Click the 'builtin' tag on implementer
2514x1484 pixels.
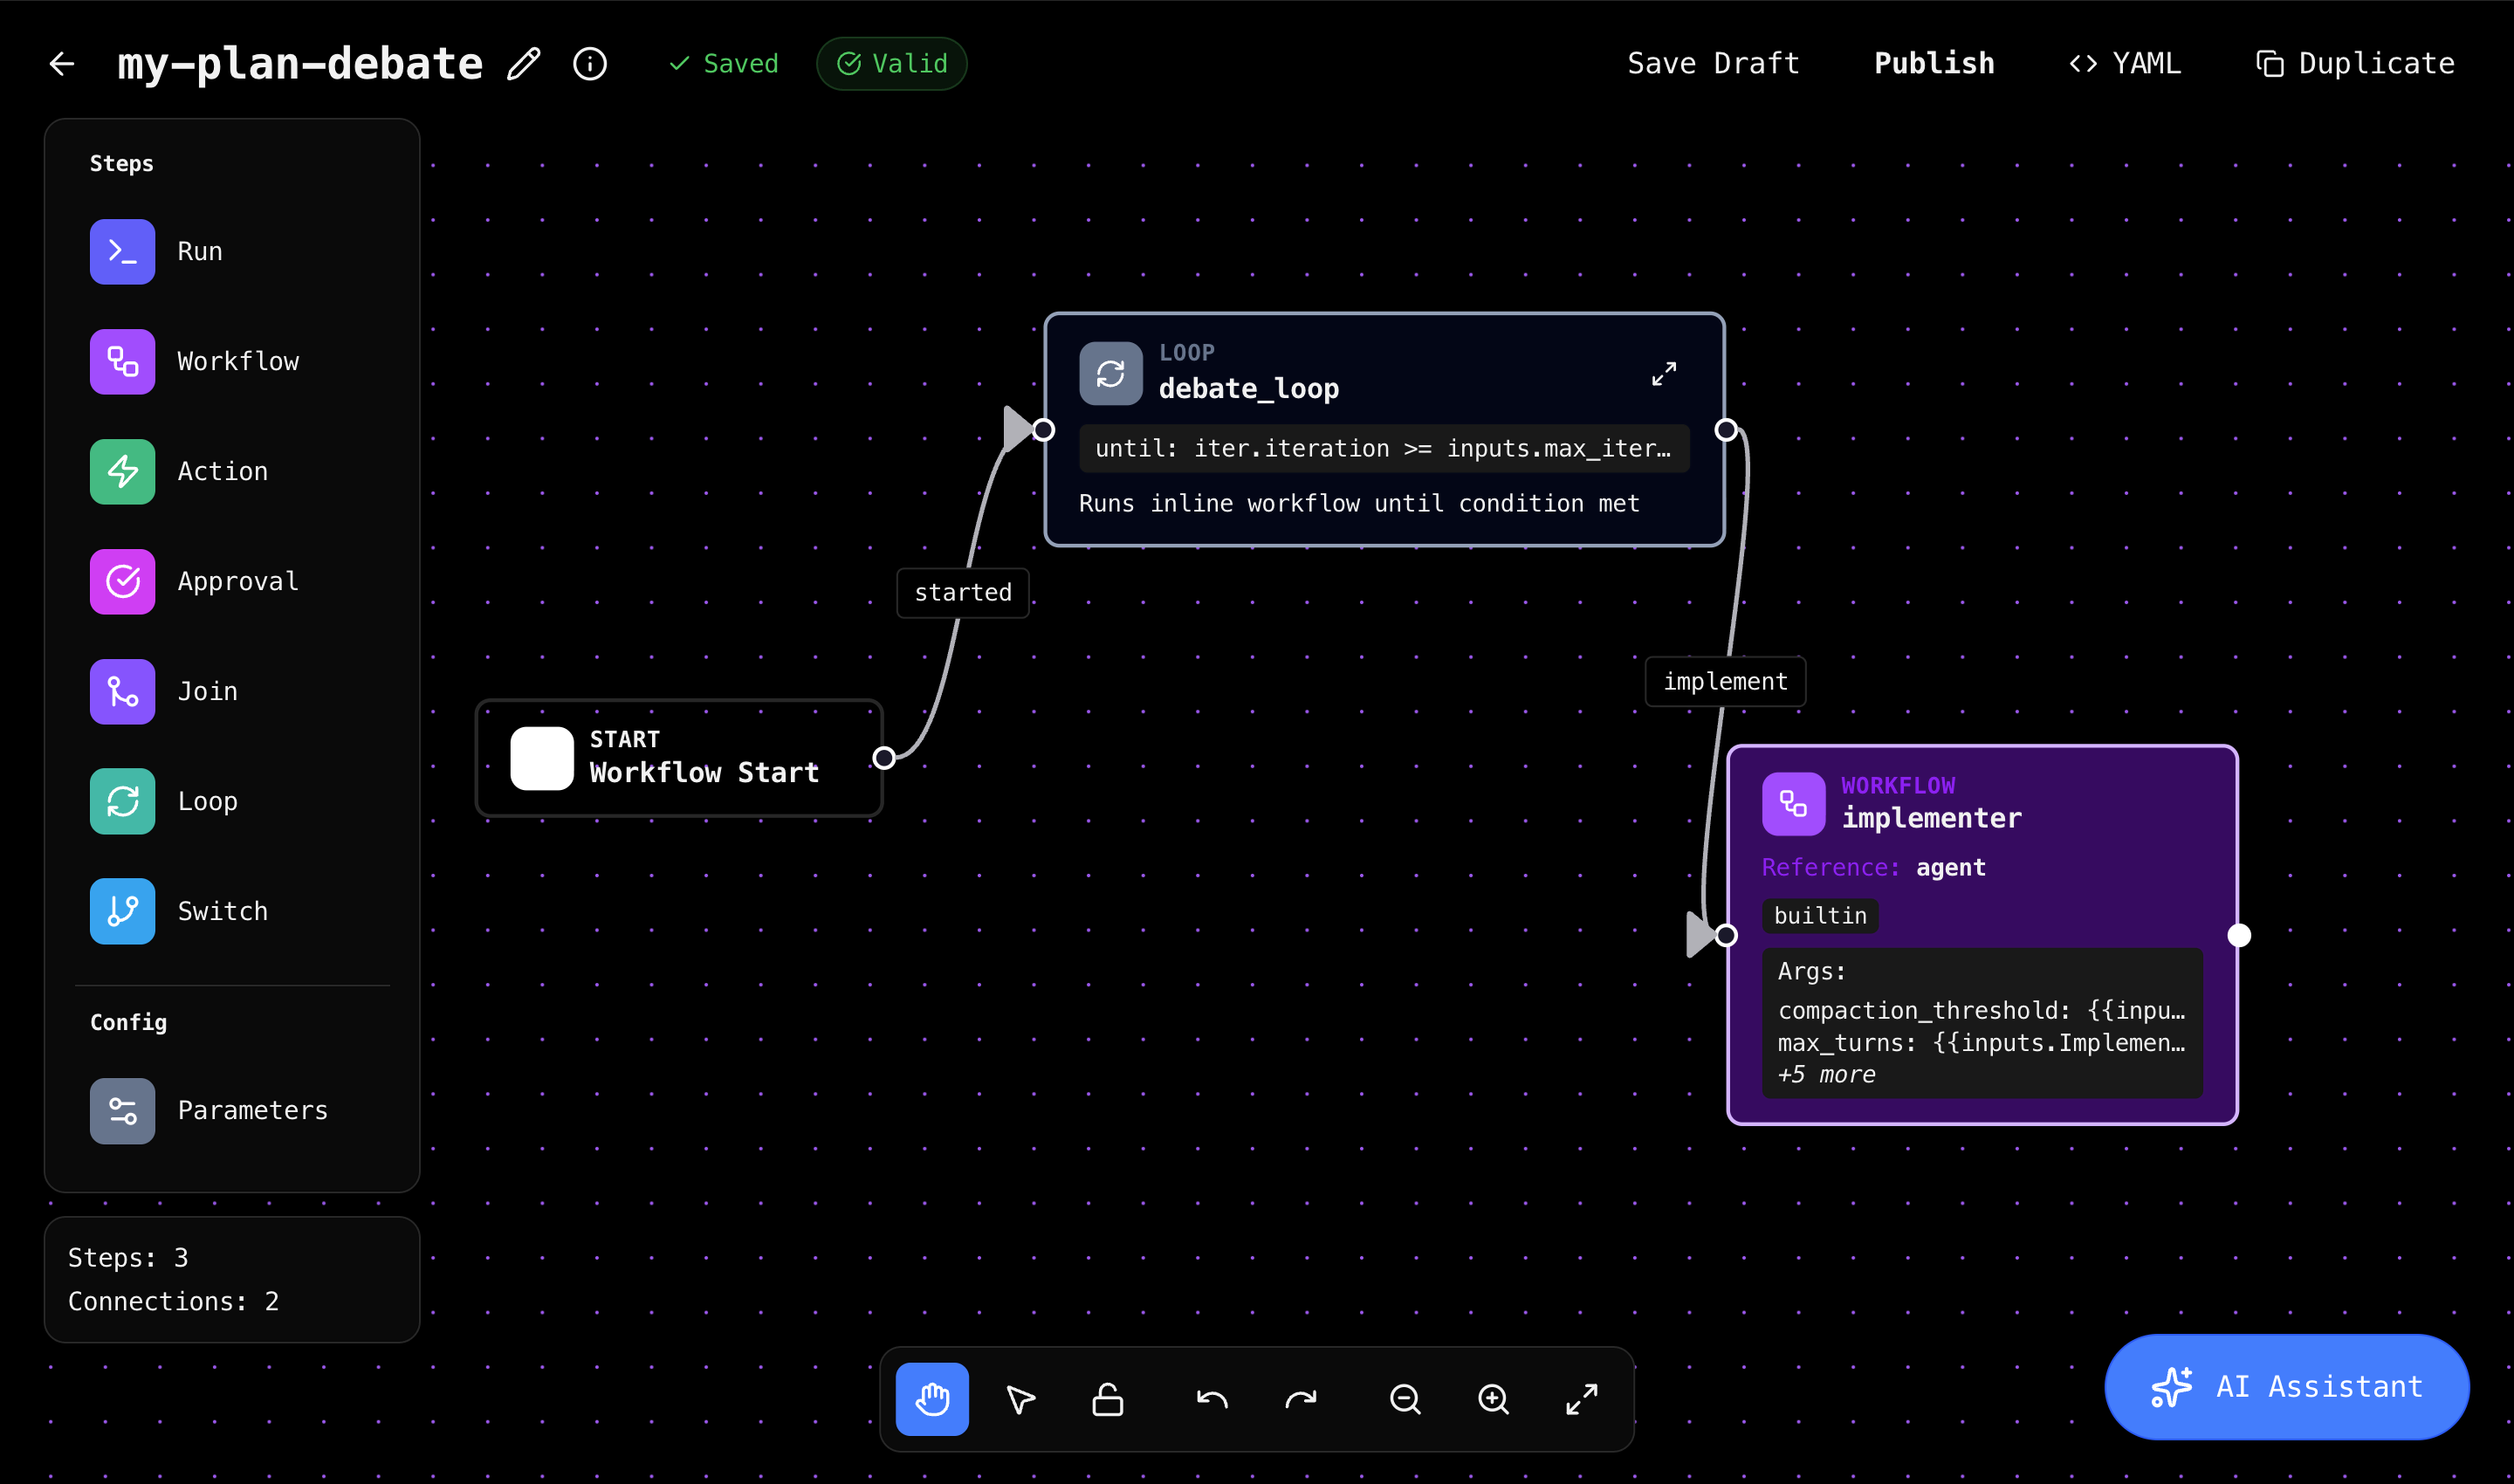click(x=1820, y=916)
